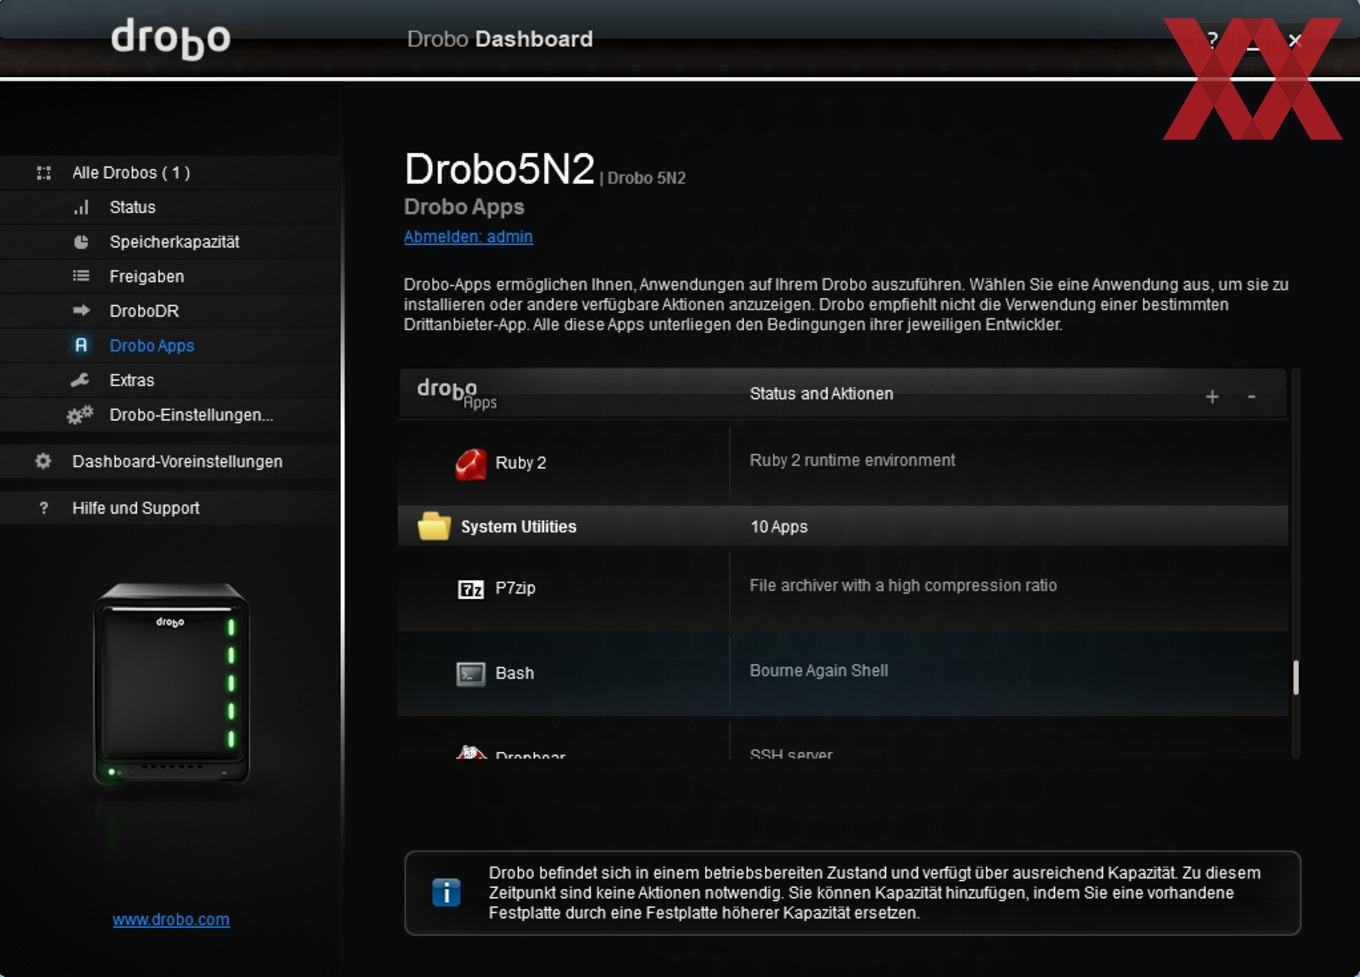Collapse all app categories with minus
This screenshot has height=977, width=1360.
point(1251,397)
